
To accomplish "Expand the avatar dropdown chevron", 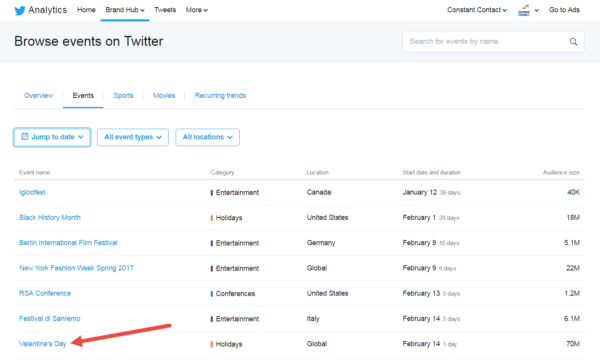I will click(x=536, y=10).
